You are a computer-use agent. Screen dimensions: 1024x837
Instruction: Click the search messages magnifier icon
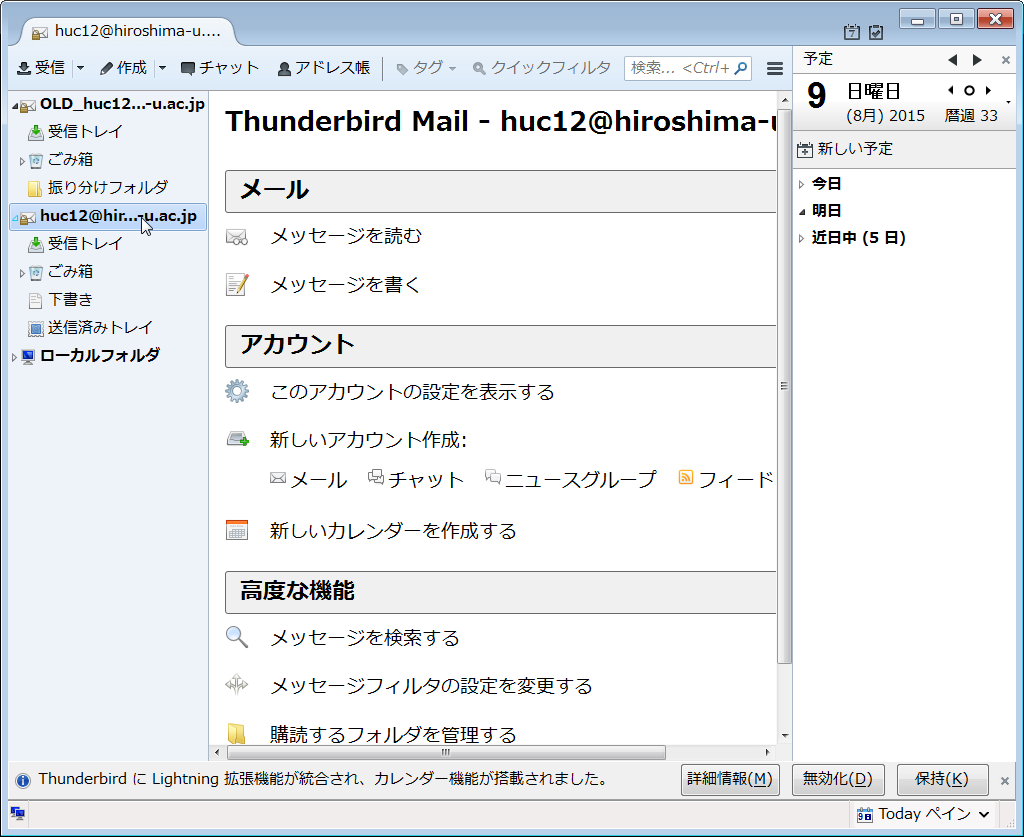(x=237, y=637)
